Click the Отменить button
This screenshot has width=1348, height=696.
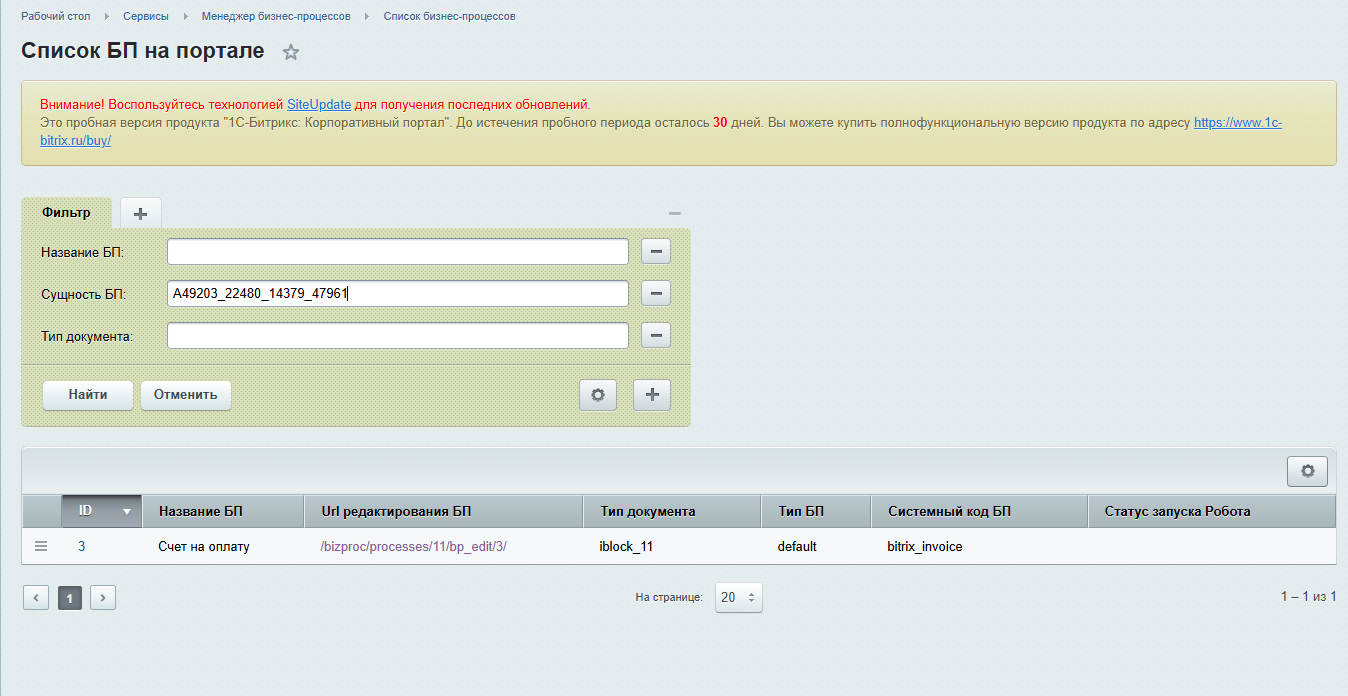186,395
